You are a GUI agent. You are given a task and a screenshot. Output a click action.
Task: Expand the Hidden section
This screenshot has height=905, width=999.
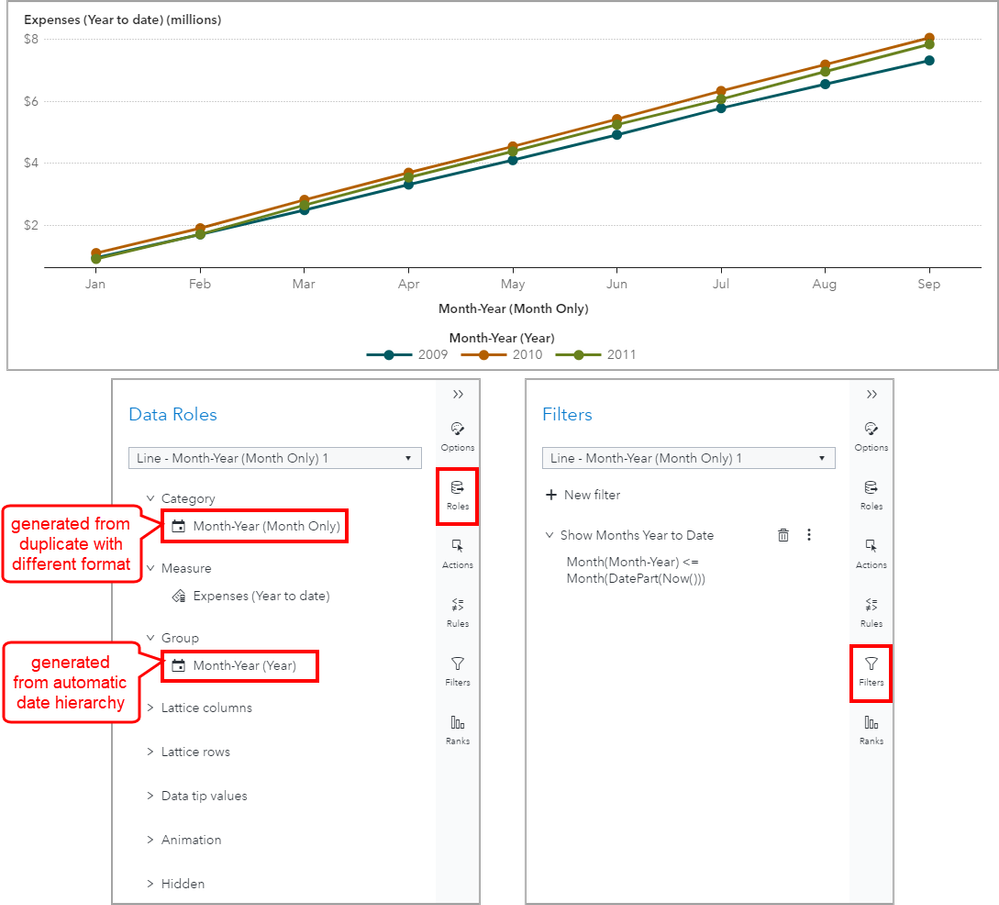(x=150, y=883)
